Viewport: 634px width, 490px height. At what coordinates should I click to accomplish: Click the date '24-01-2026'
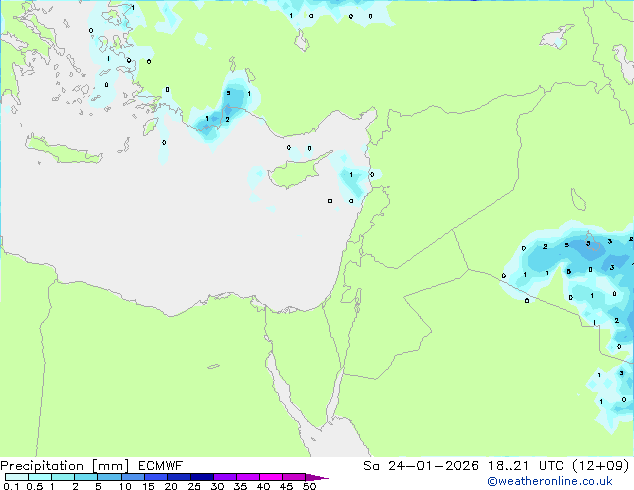click(x=433, y=466)
